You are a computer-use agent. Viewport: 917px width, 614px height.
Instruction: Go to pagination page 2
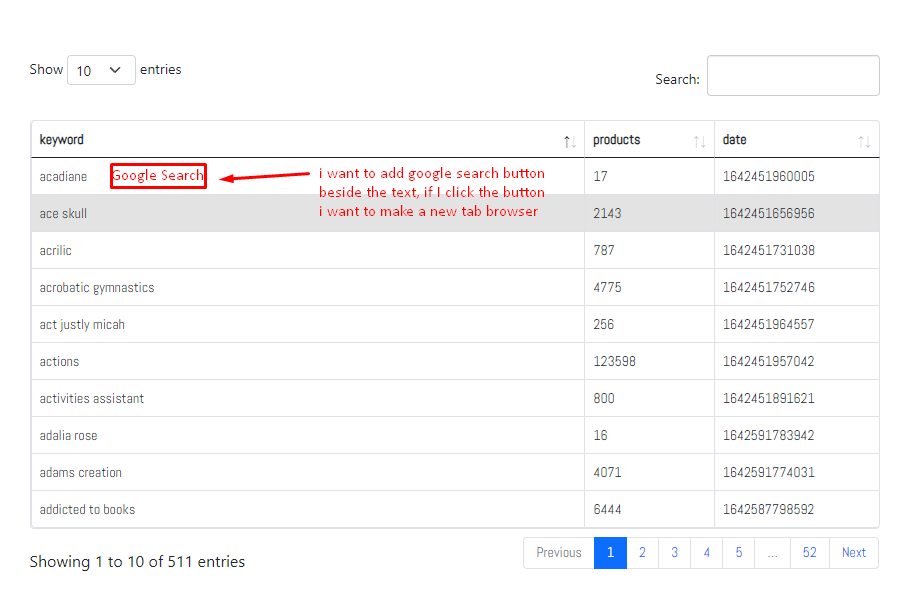point(642,553)
